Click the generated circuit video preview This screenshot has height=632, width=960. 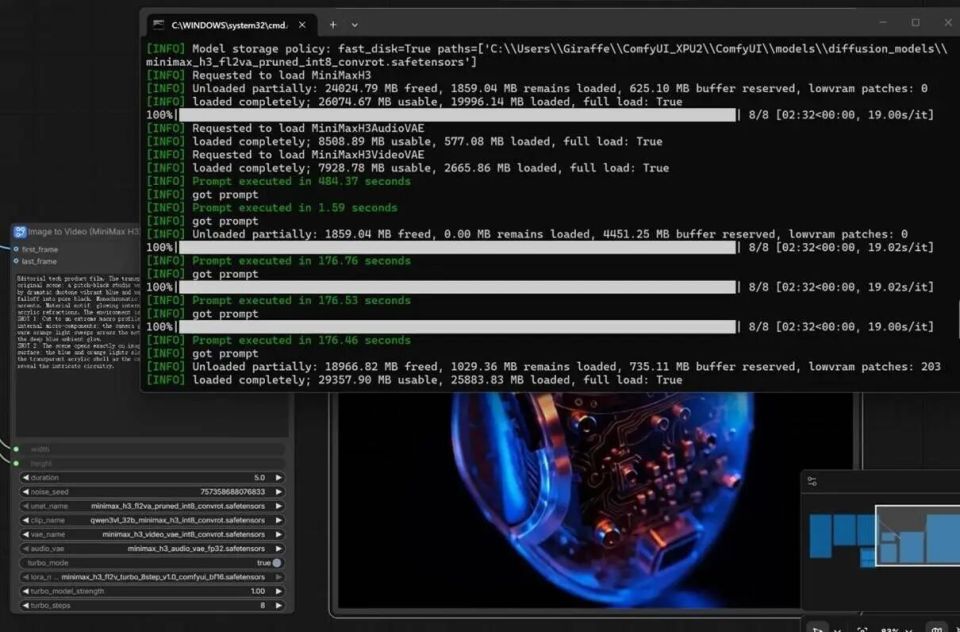tap(595, 500)
